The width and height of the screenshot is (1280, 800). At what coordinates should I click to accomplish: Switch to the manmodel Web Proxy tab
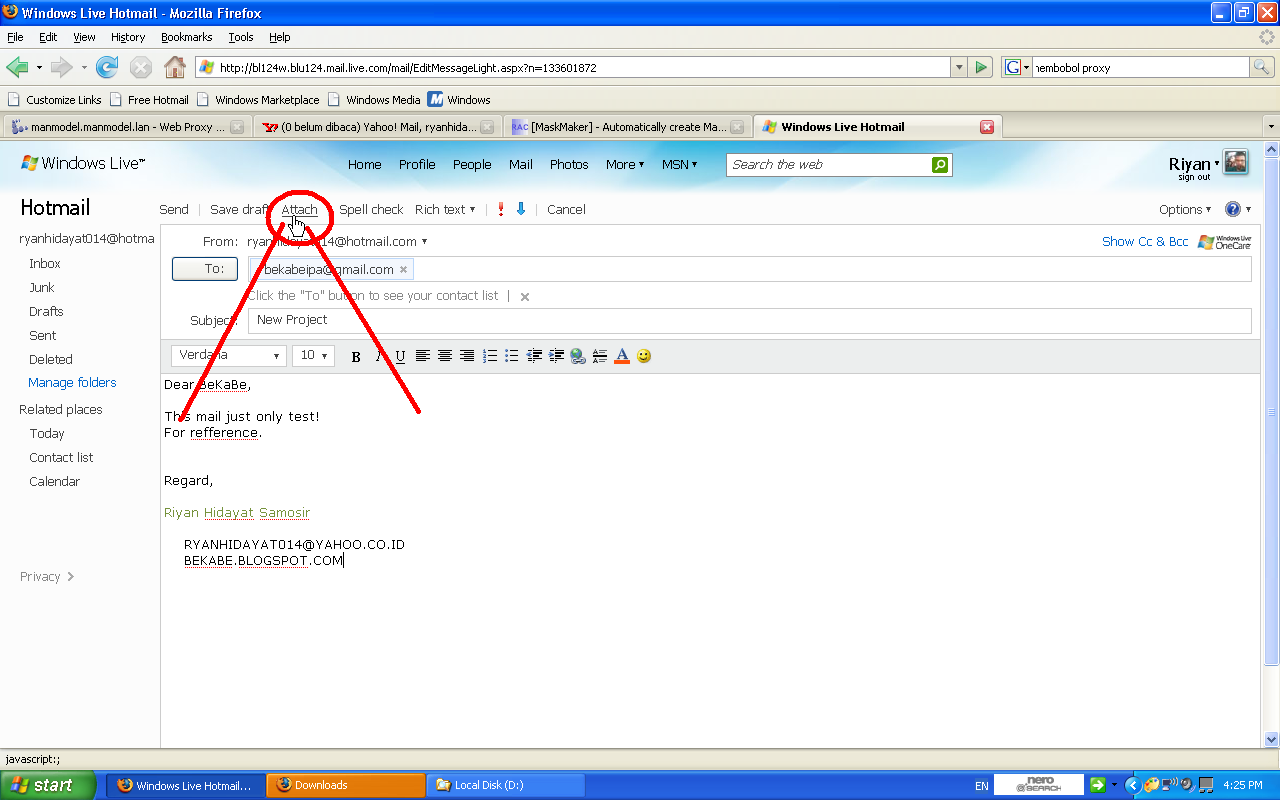(127, 127)
